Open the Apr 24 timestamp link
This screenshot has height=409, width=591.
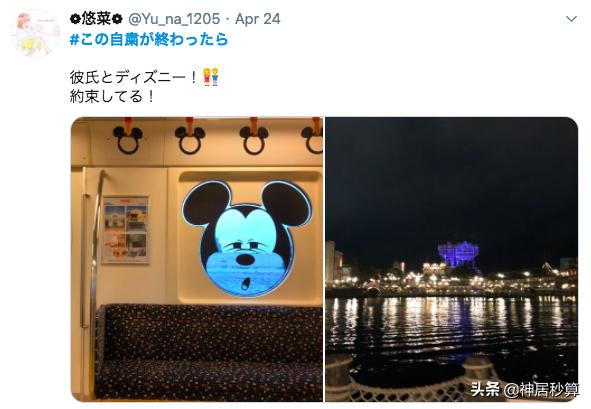pyautogui.click(x=258, y=19)
